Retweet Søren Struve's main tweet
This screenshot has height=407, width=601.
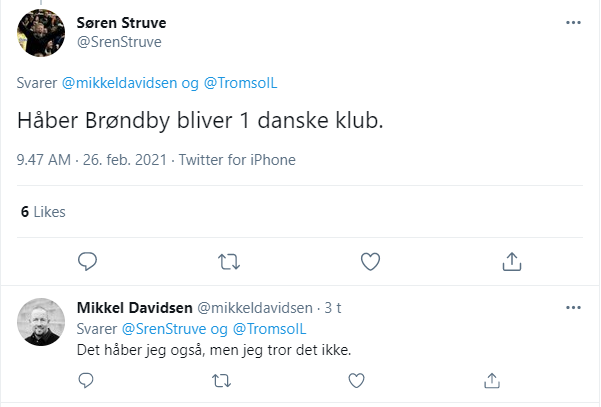[229, 261]
